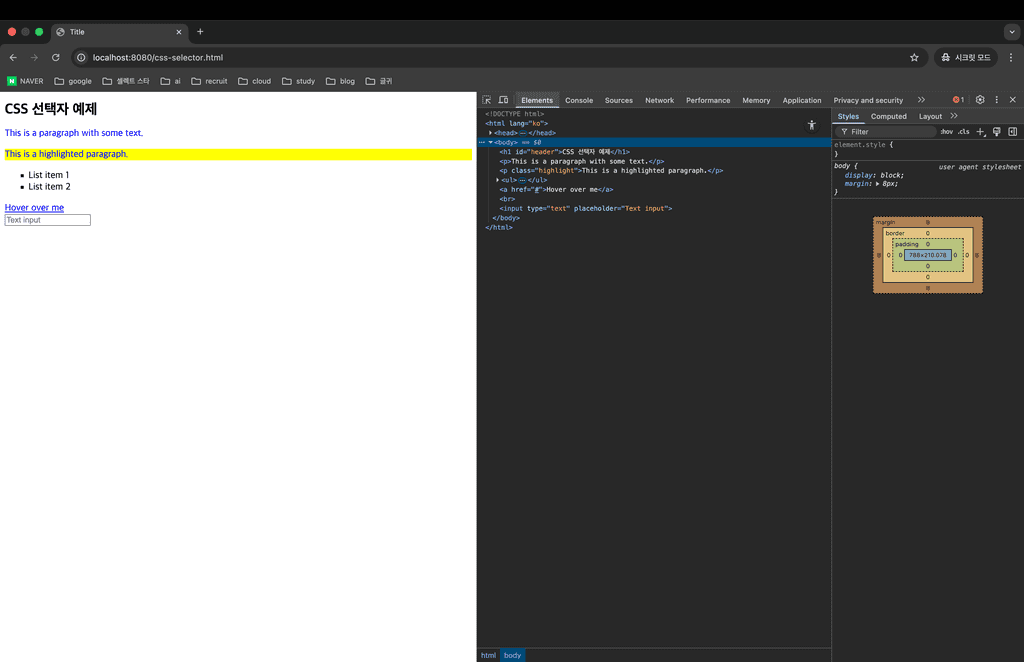Expand the ul element node
Screen dimensions: 1024x662
tap(498, 180)
